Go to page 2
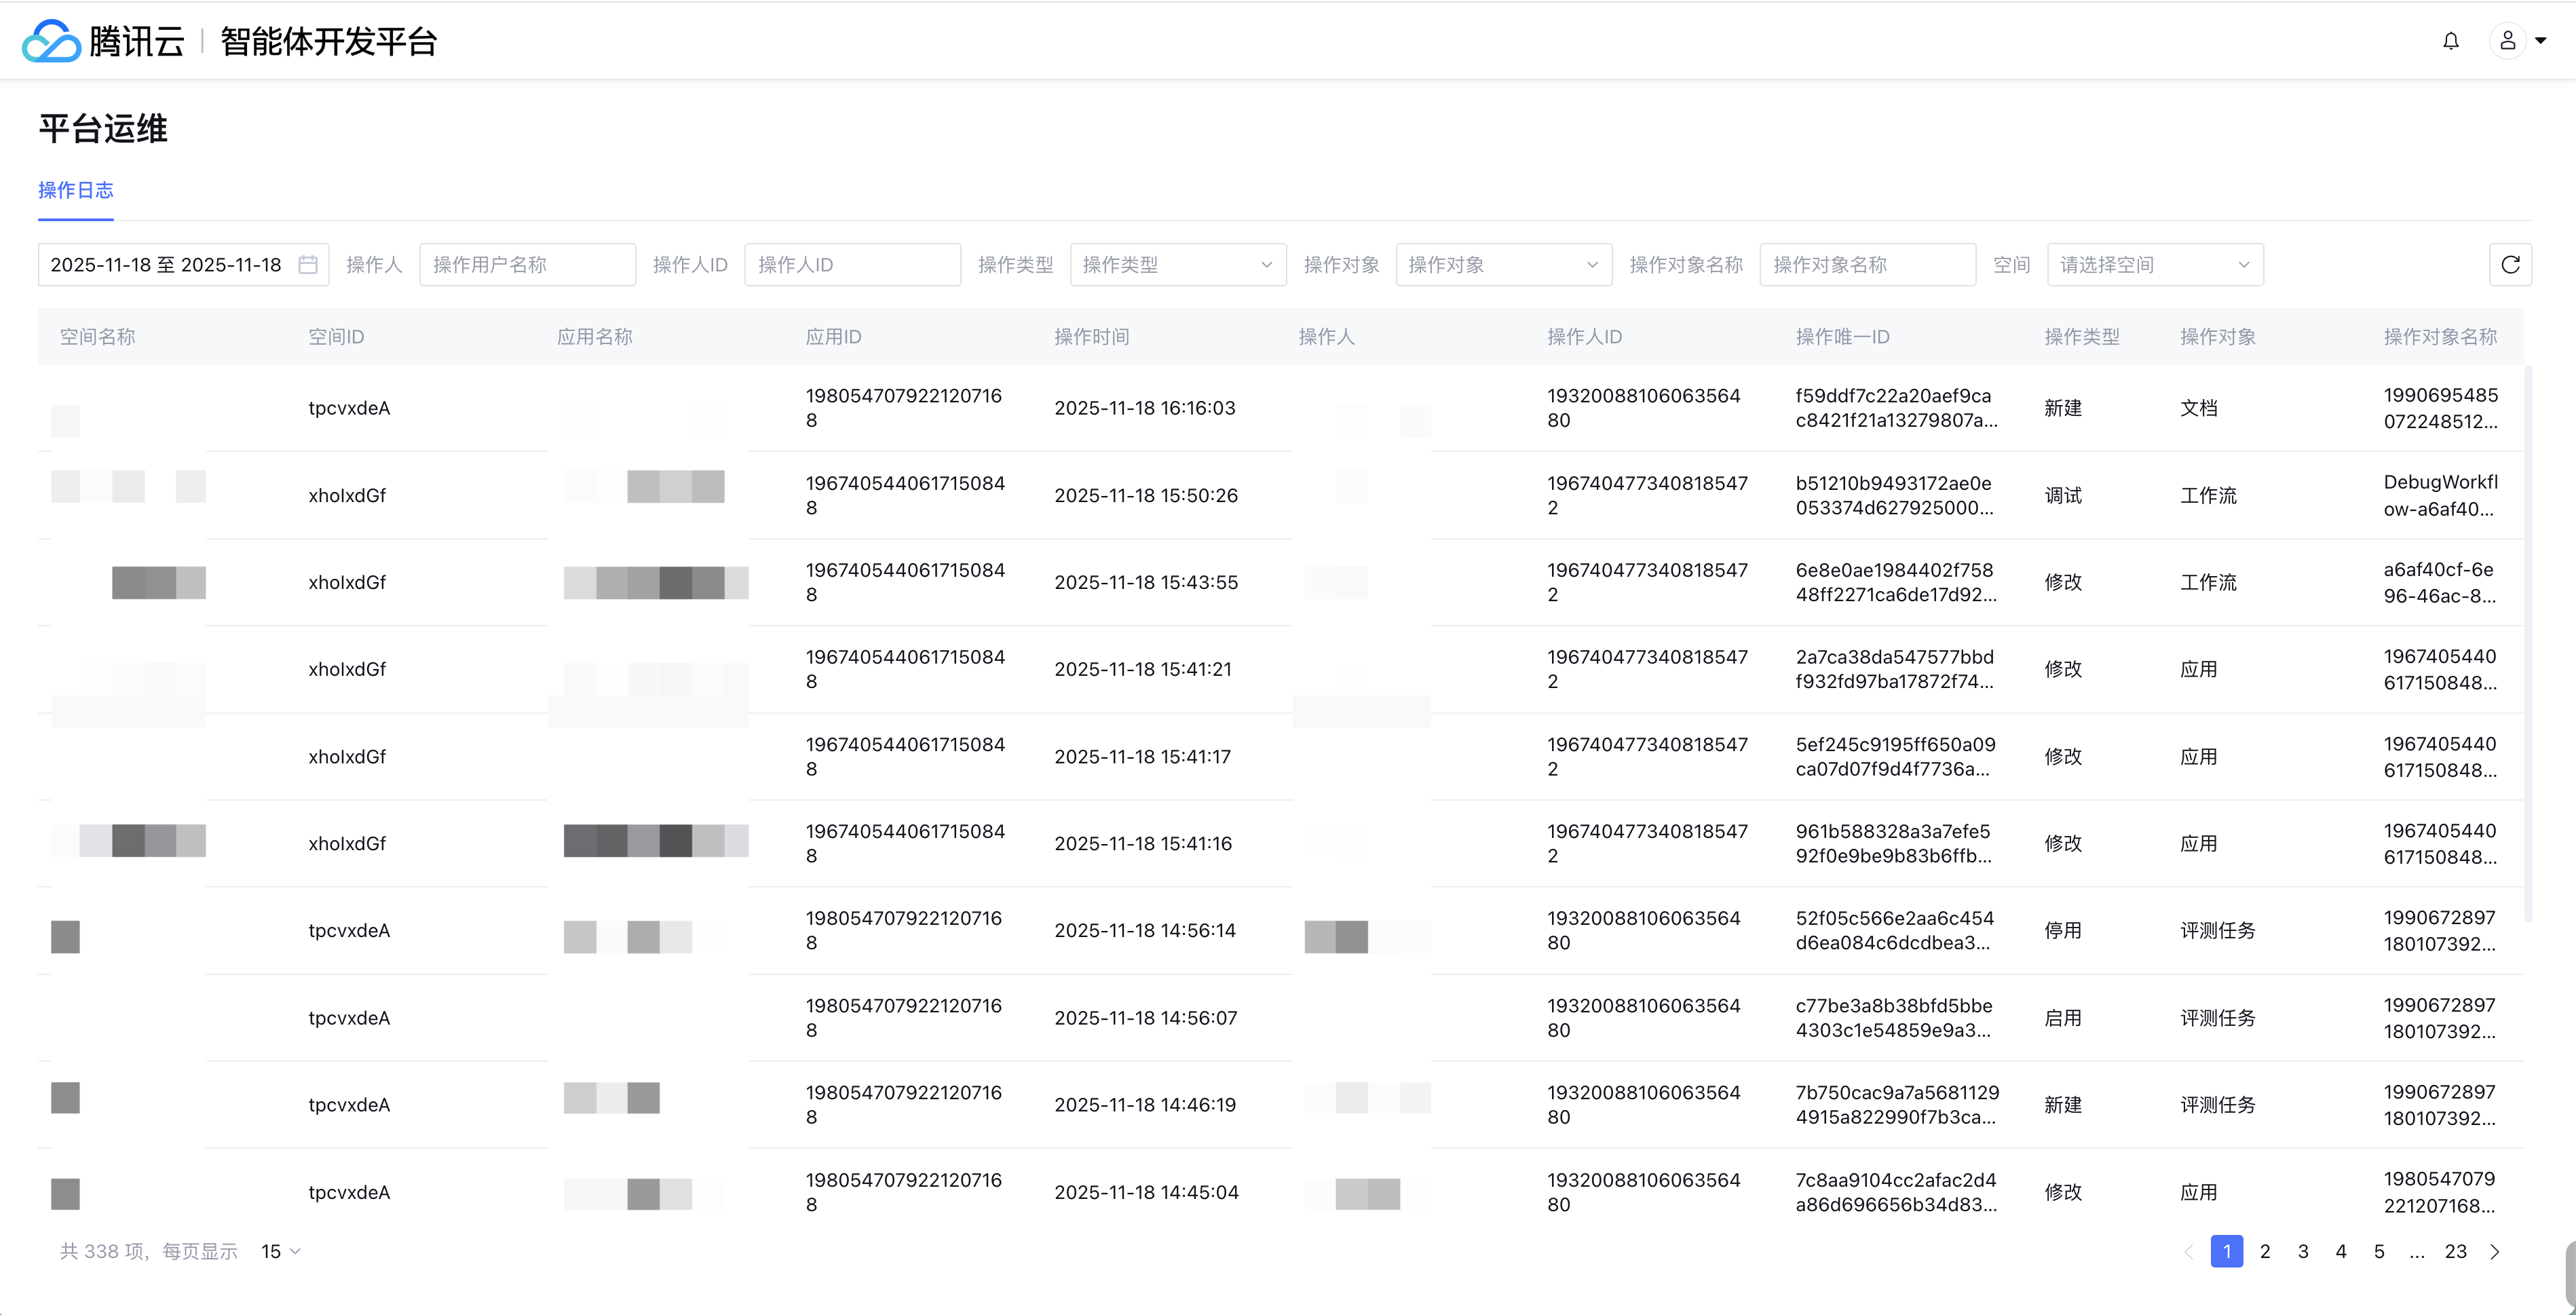The image size is (2576, 1315). point(2265,1252)
